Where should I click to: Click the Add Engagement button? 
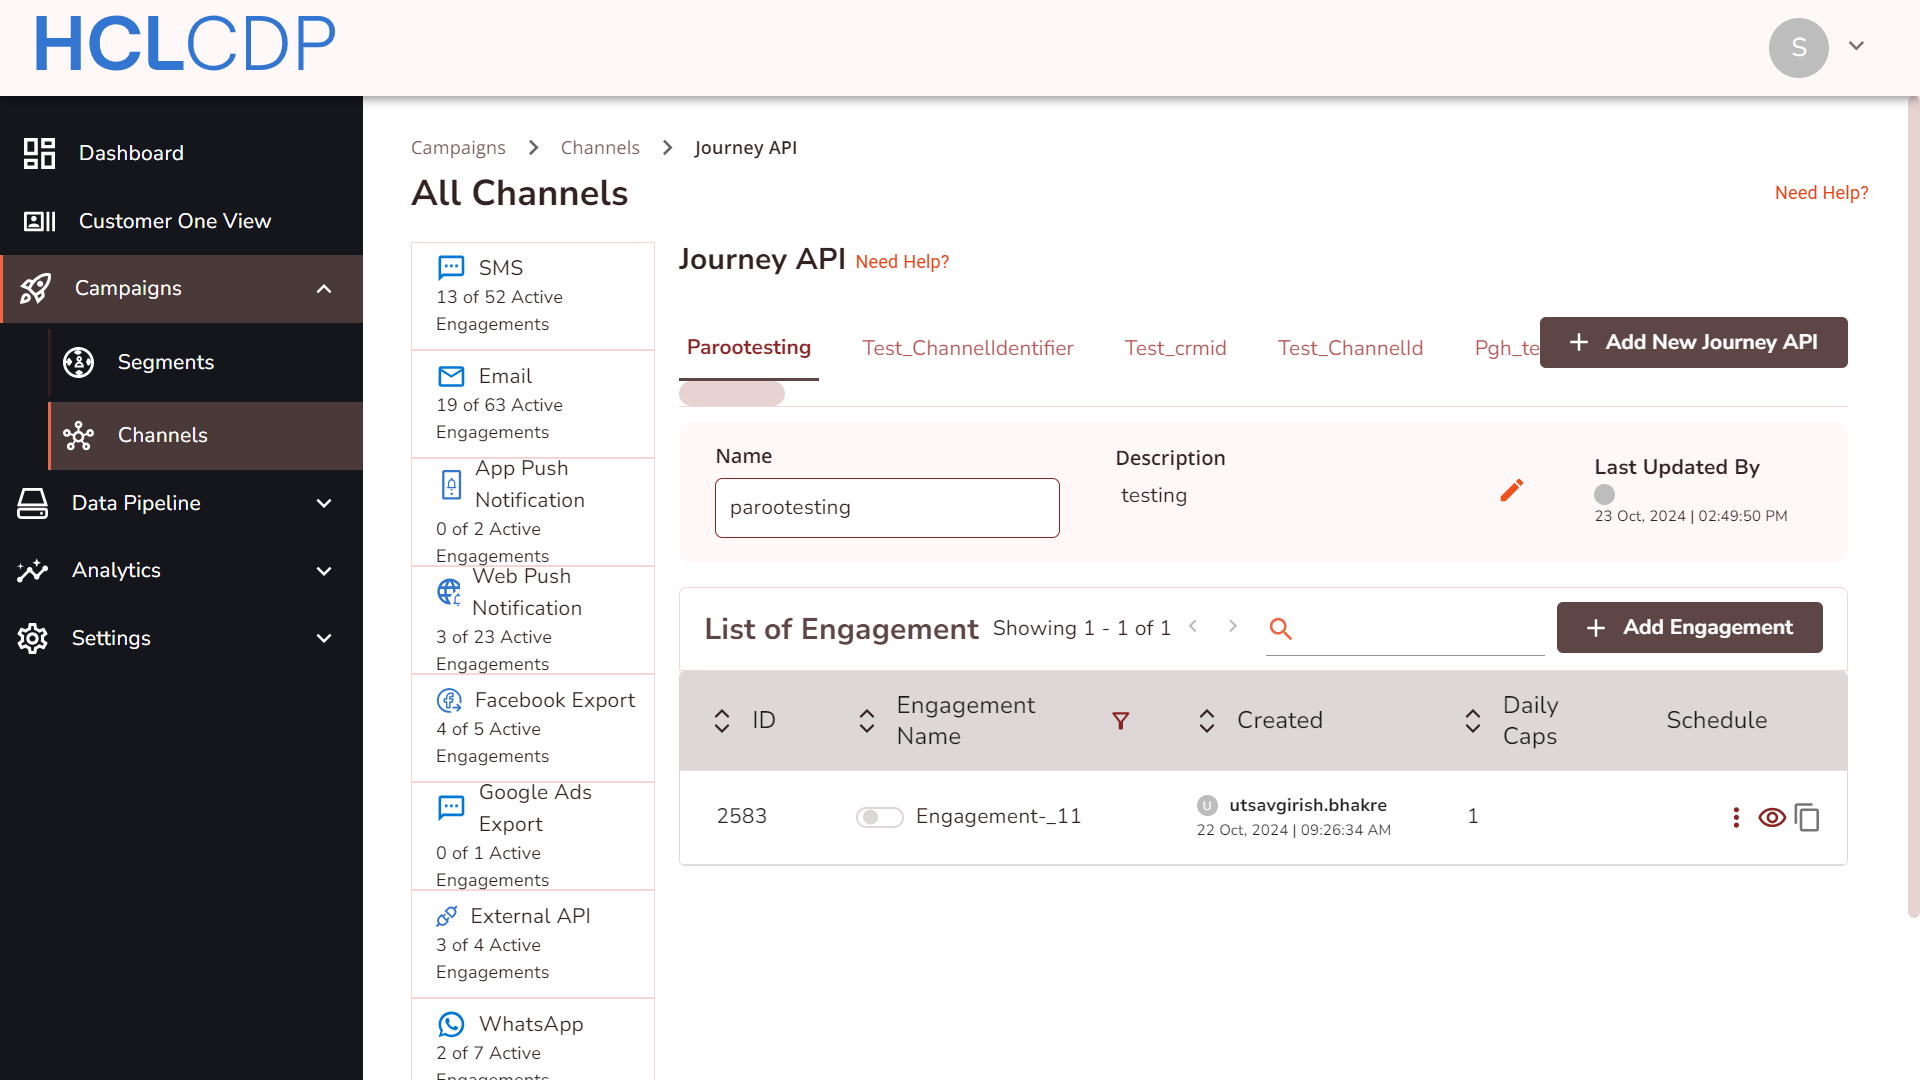click(1689, 628)
